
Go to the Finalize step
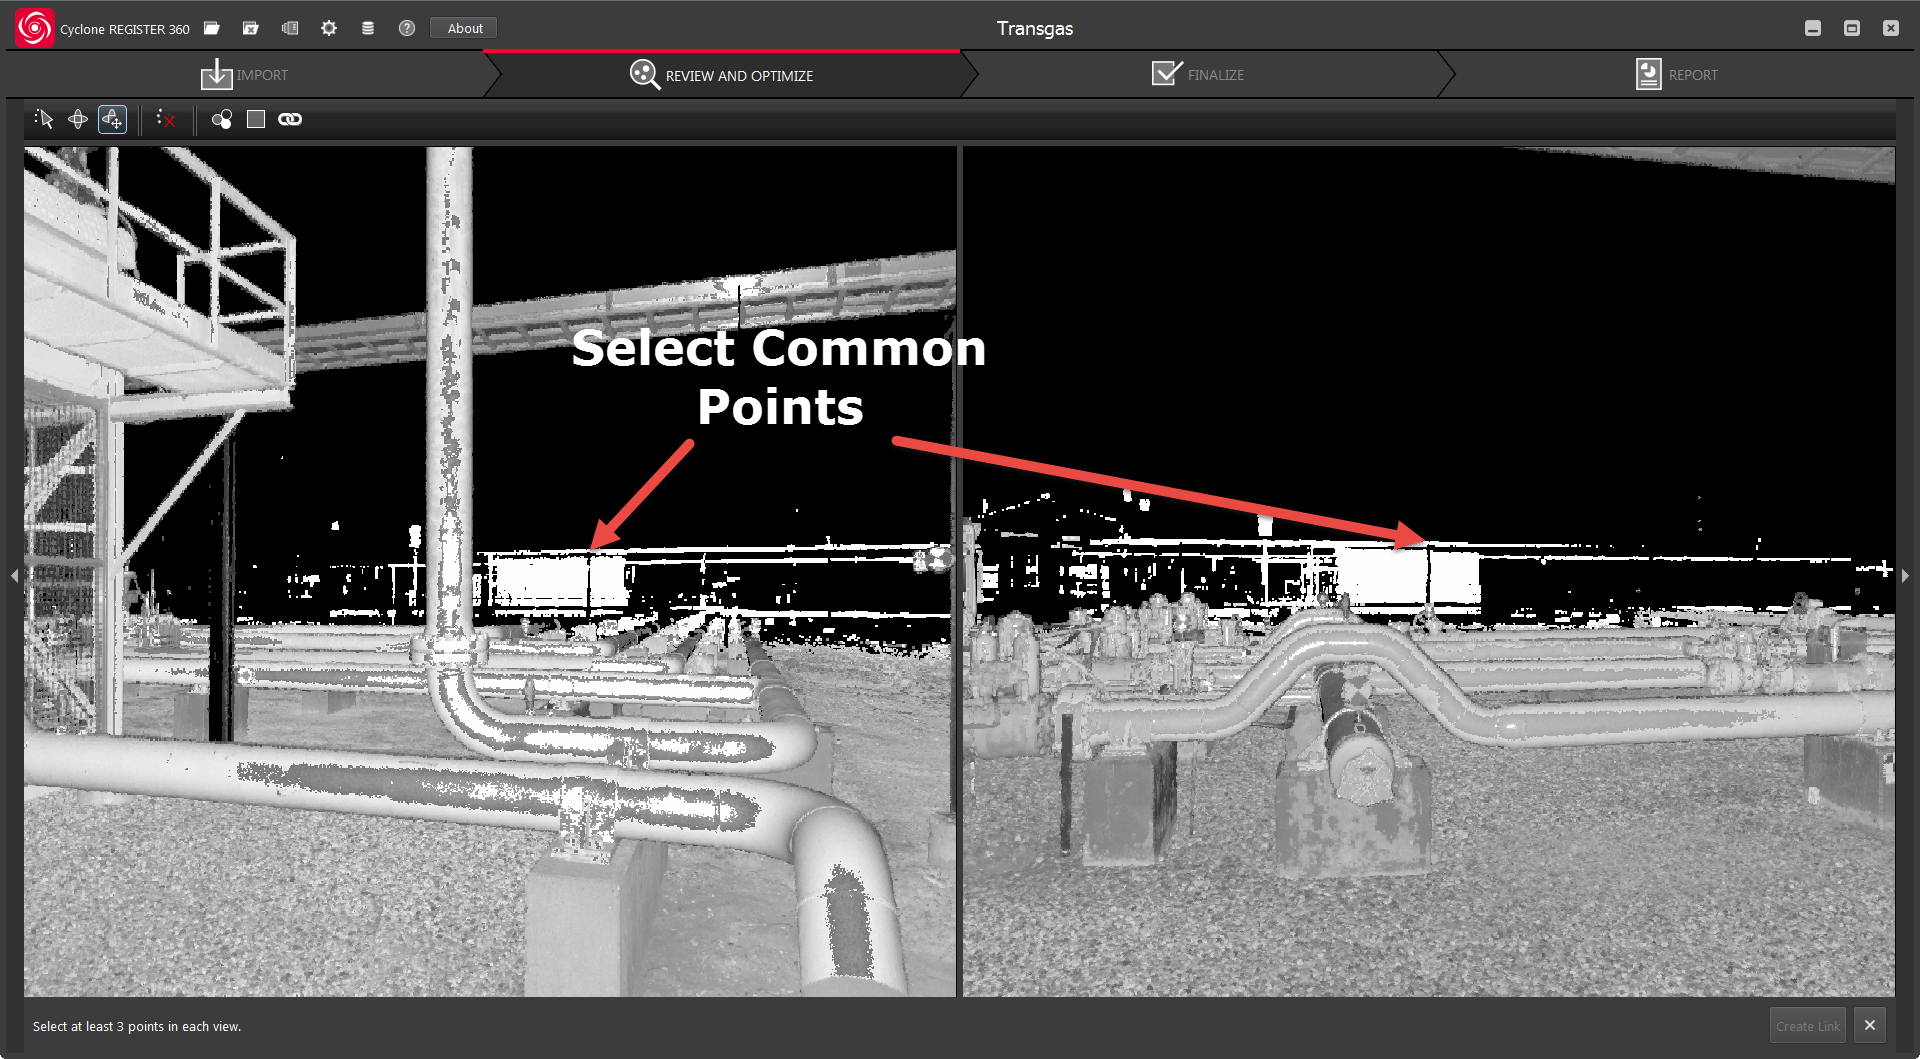1198,75
